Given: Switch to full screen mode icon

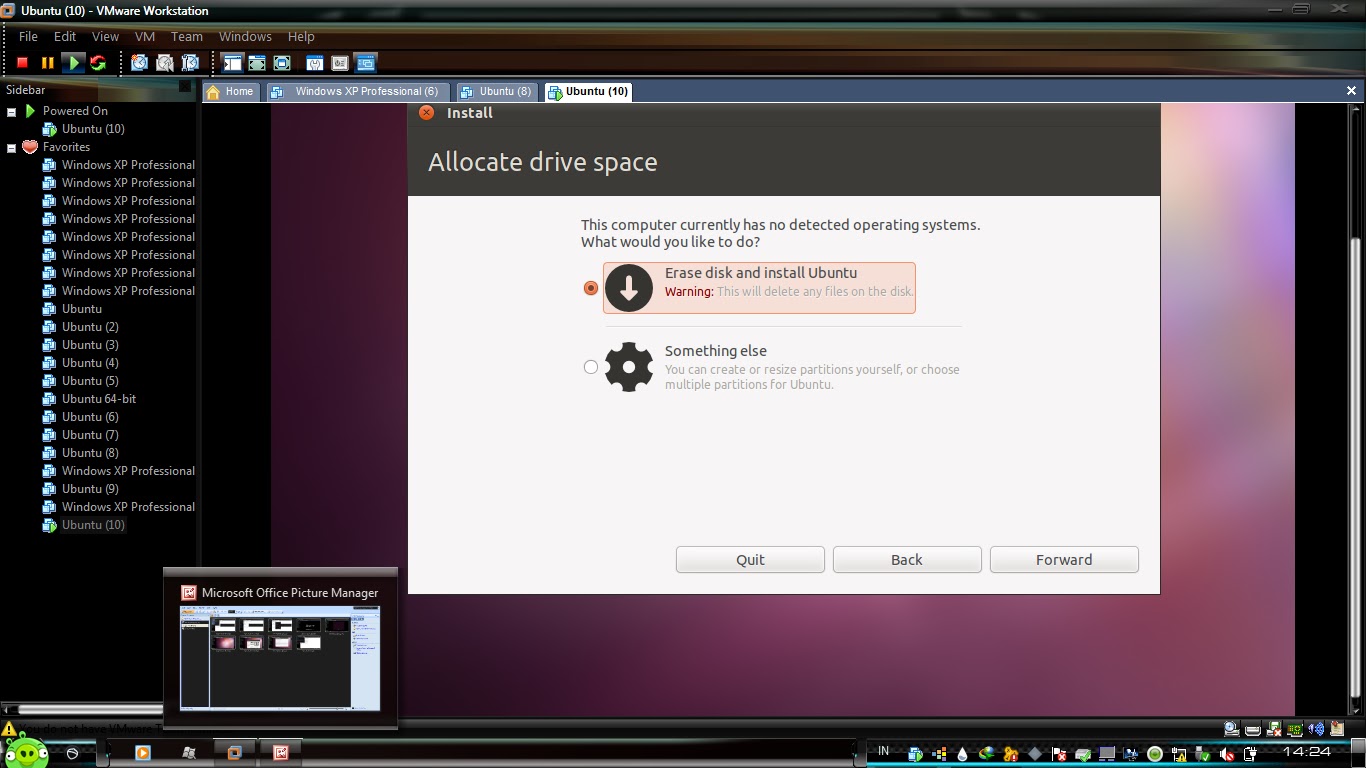Looking at the screenshot, I should tap(282, 63).
